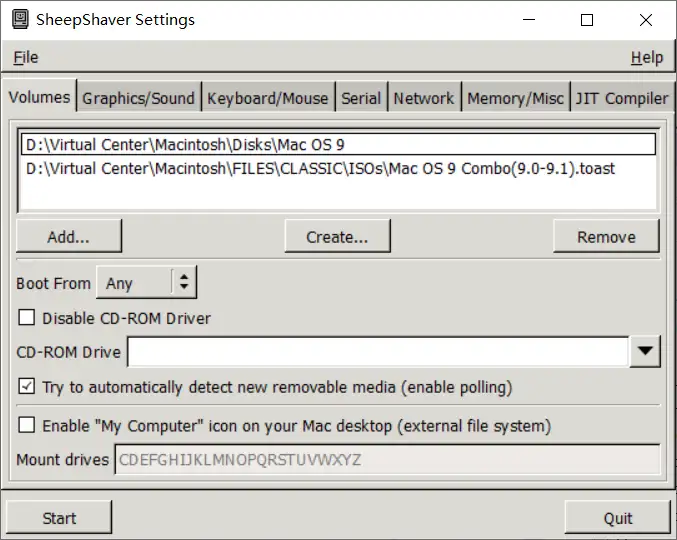
Task: Open the Help menu
Action: point(647,57)
